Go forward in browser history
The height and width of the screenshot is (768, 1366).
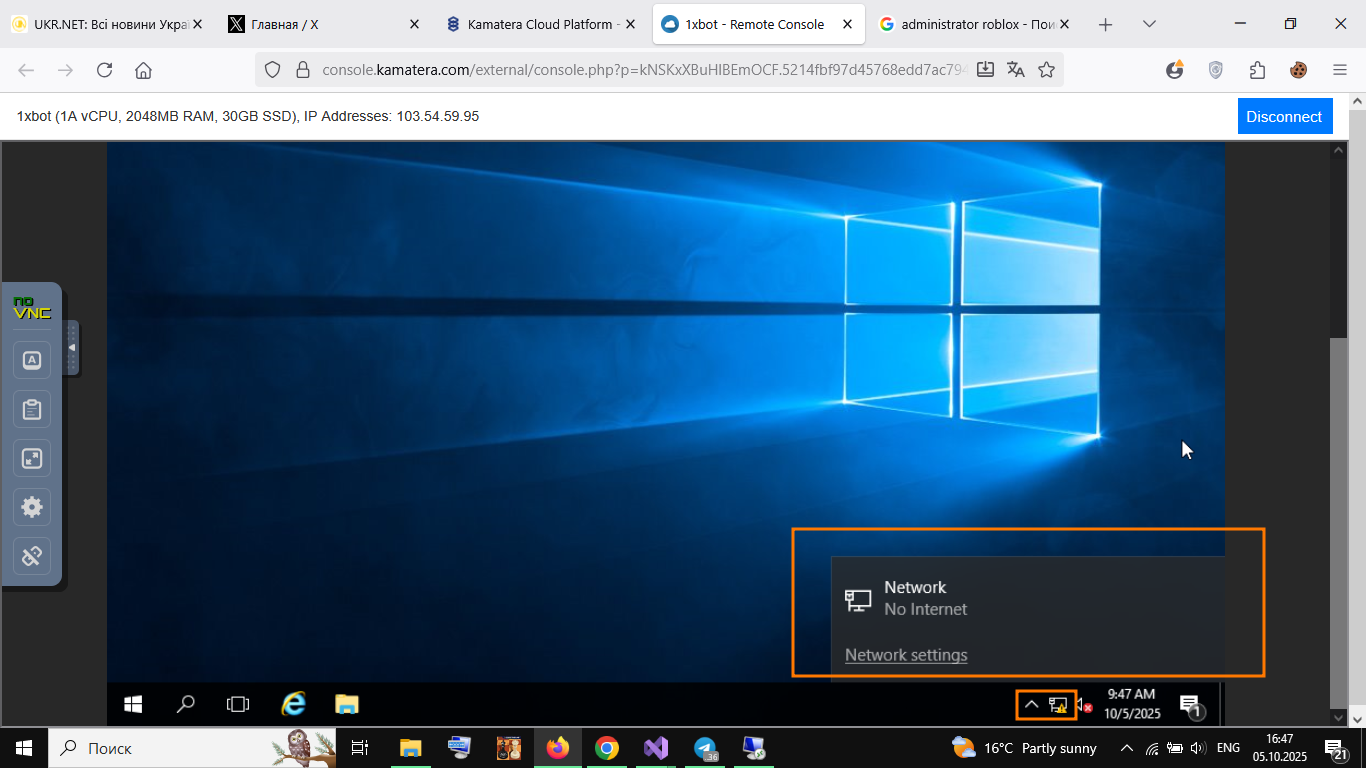click(65, 70)
